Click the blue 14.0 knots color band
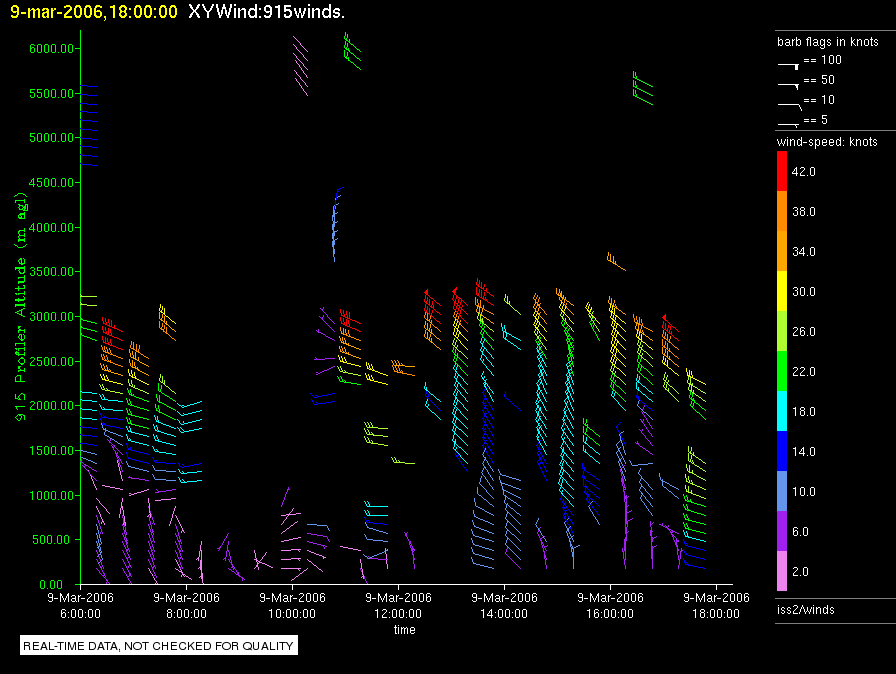 [782, 451]
